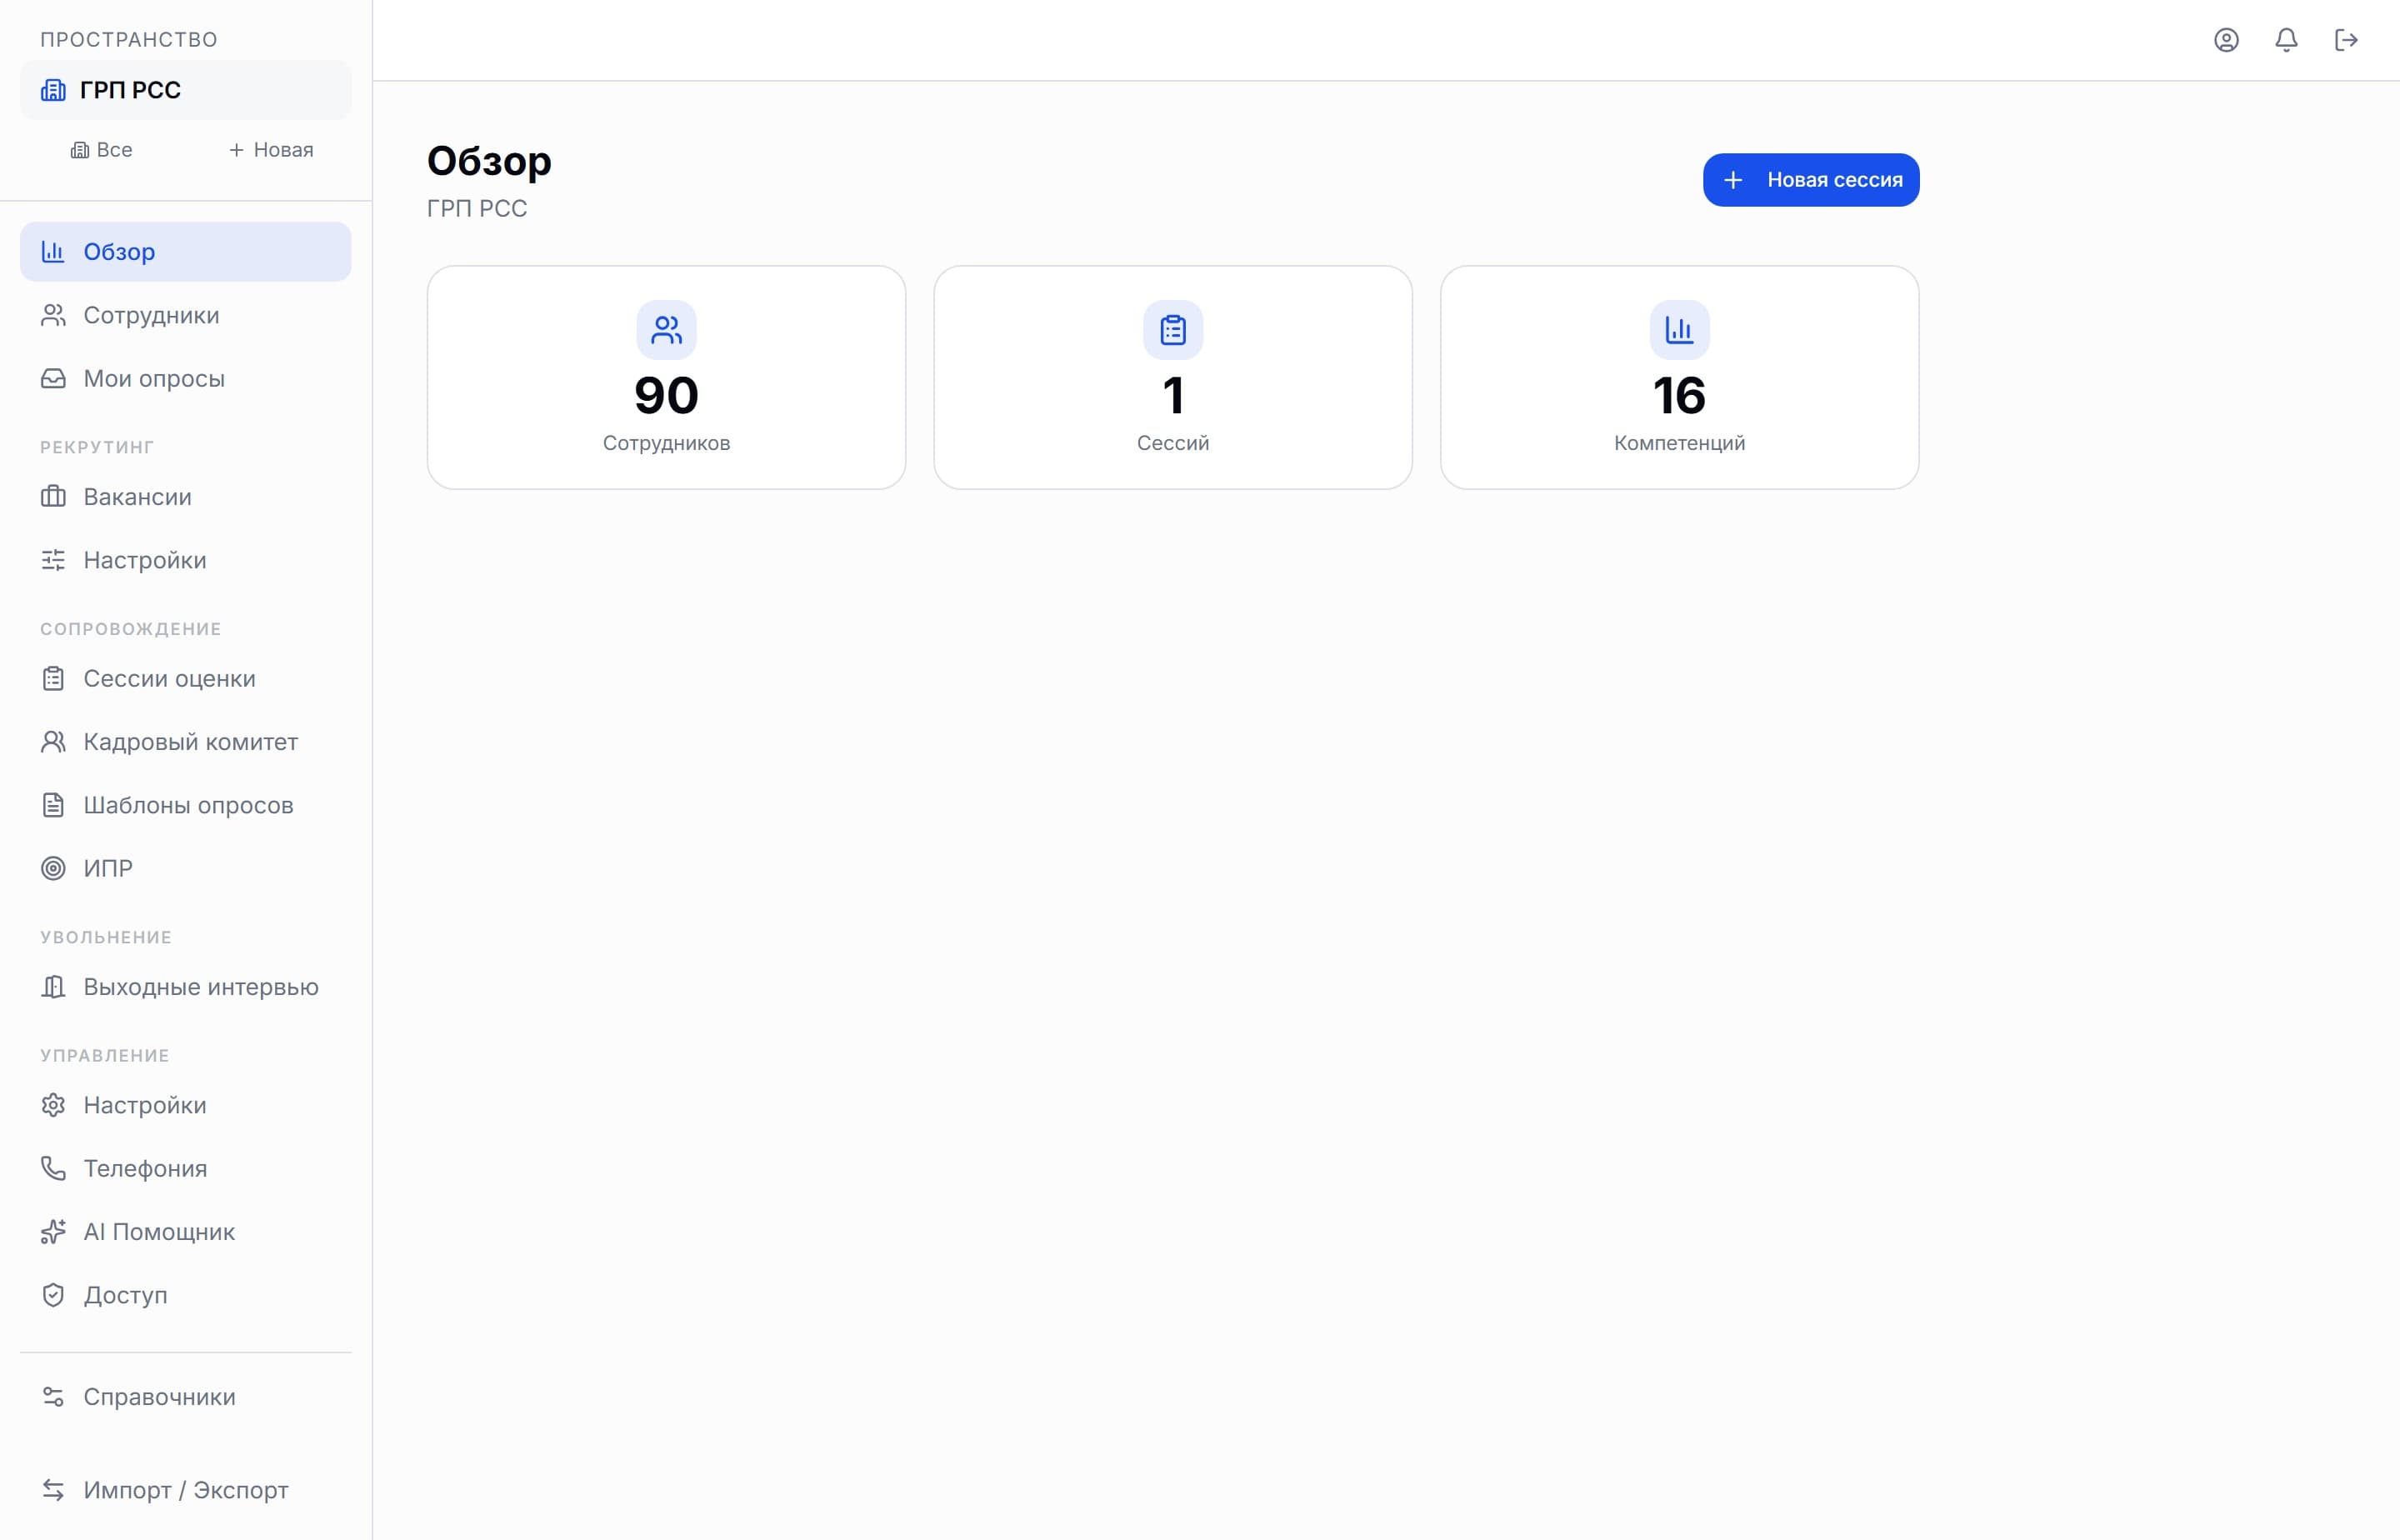
Task: Click the Шаблоны опросов document icon
Action: coord(53,805)
